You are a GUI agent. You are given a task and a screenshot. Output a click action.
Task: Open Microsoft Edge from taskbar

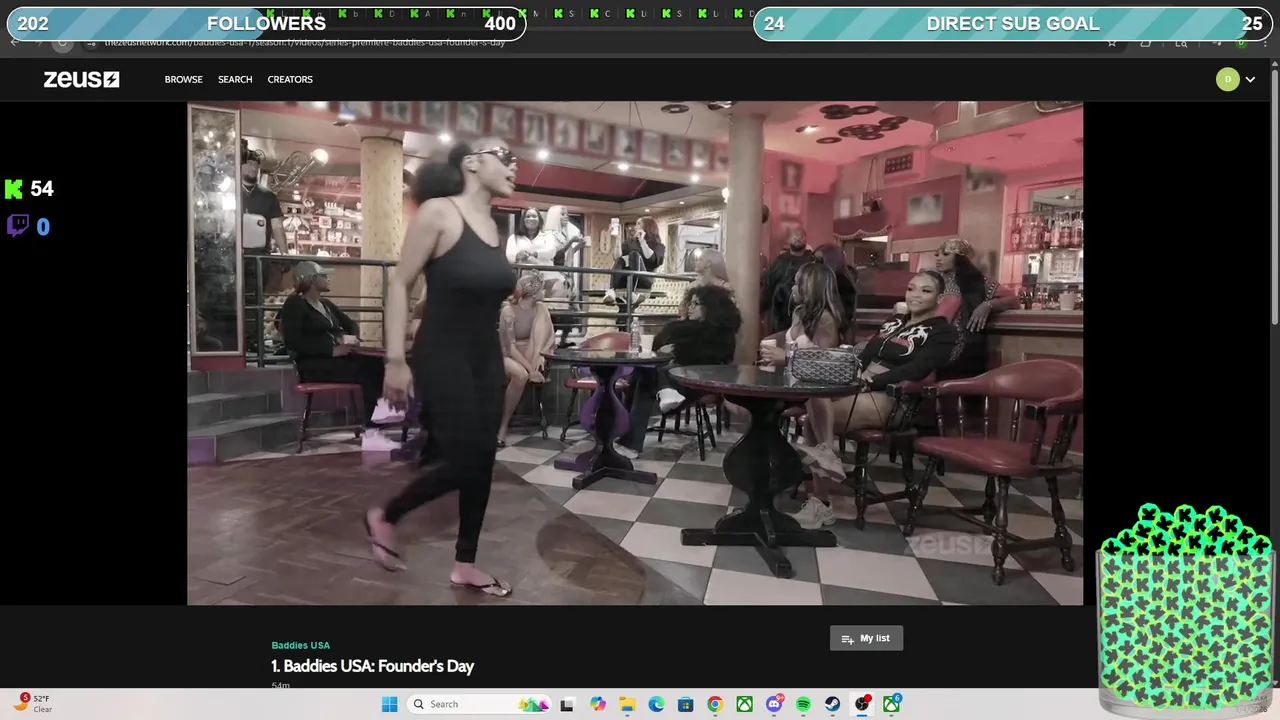pos(656,704)
